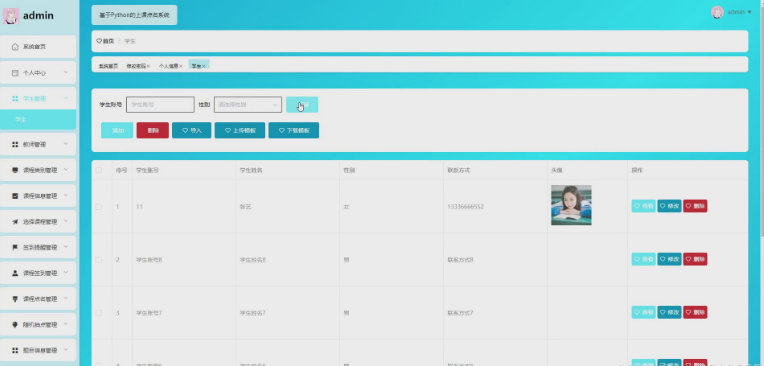Expand the 选择课程管理 sidebar menu
The height and width of the screenshot is (366, 764).
(66, 222)
